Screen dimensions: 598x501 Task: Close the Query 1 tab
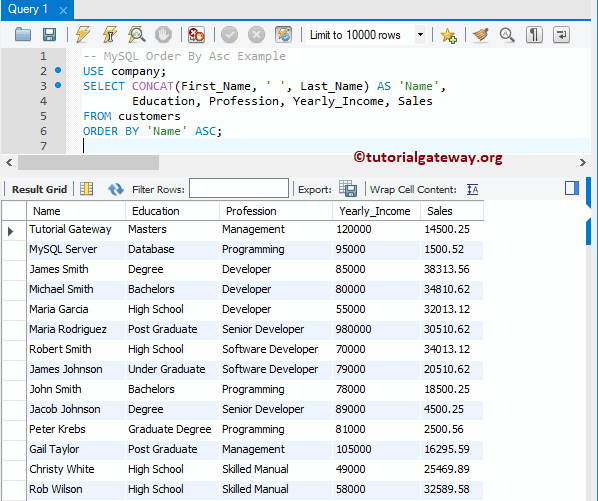[x=63, y=10]
